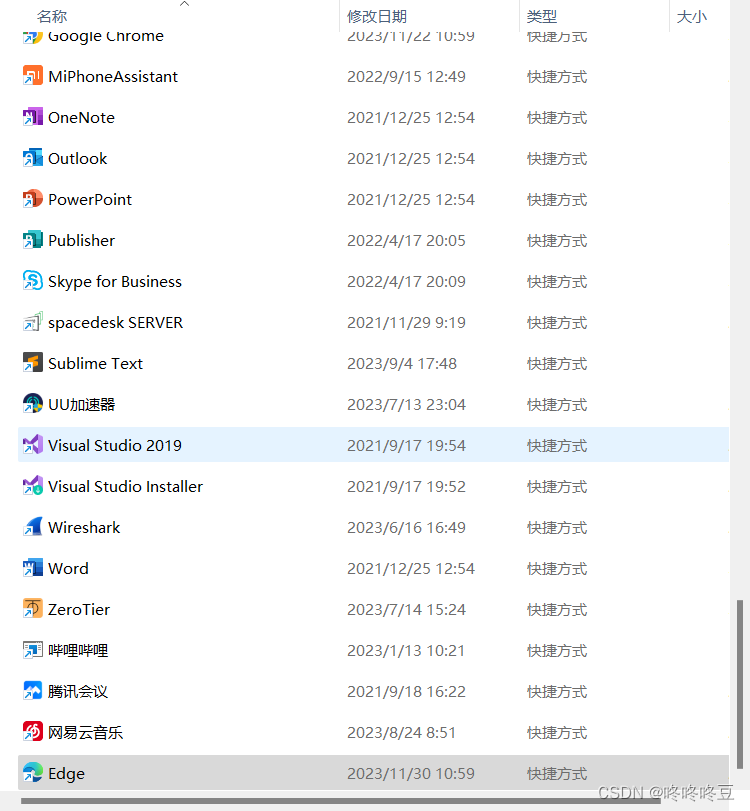Click the Visual Studio Installer icon
The width and height of the screenshot is (750, 811).
[x=33, y=486]
